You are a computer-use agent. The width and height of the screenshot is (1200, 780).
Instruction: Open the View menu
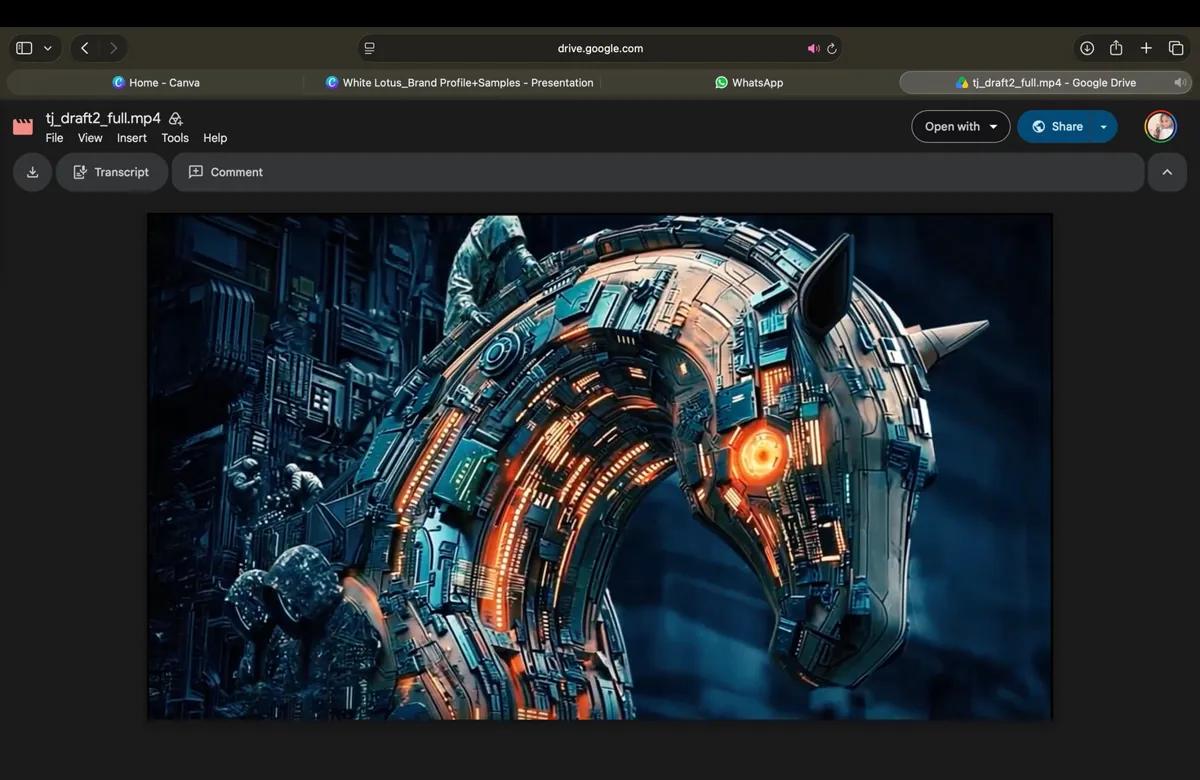coord(90,138)
